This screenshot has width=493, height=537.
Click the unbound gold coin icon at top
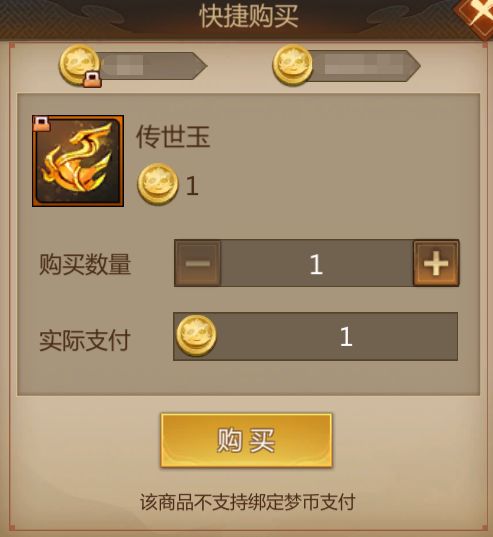coord(293,65)
